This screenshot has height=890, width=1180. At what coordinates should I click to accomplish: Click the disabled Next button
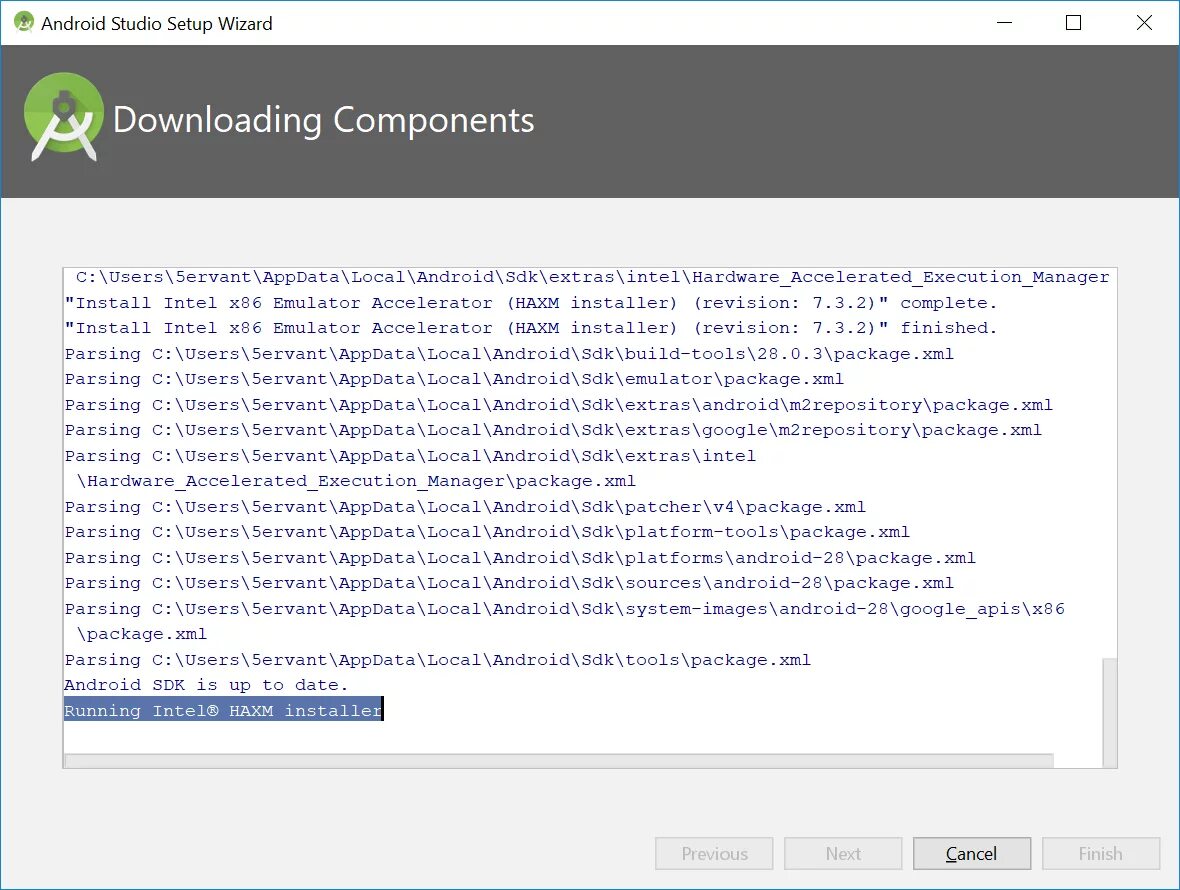click(x=843, y=853)
